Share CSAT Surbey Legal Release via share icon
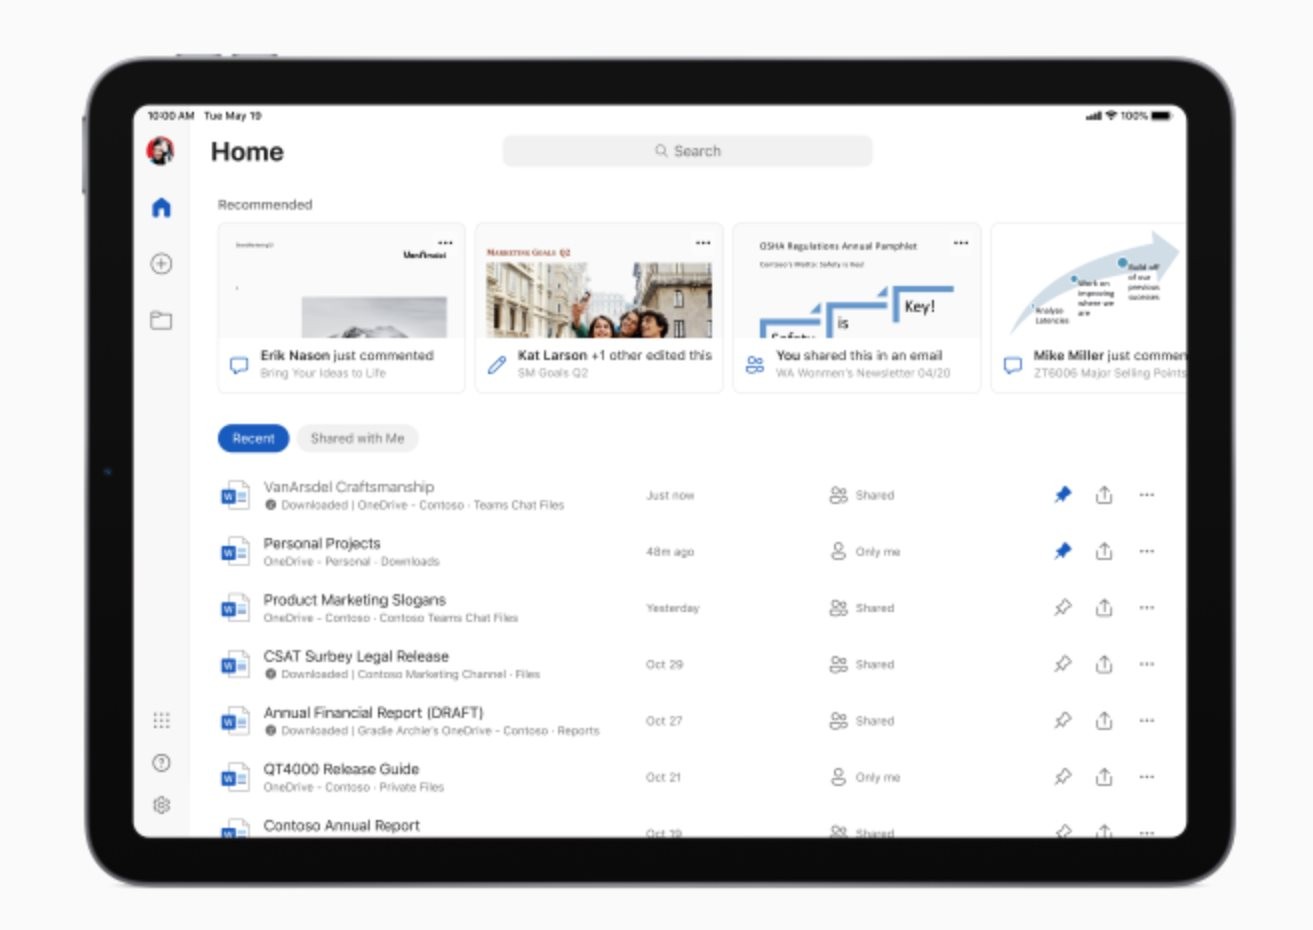The height and width of the screenshot is (930, 1313). click(x=1104, y=664)
